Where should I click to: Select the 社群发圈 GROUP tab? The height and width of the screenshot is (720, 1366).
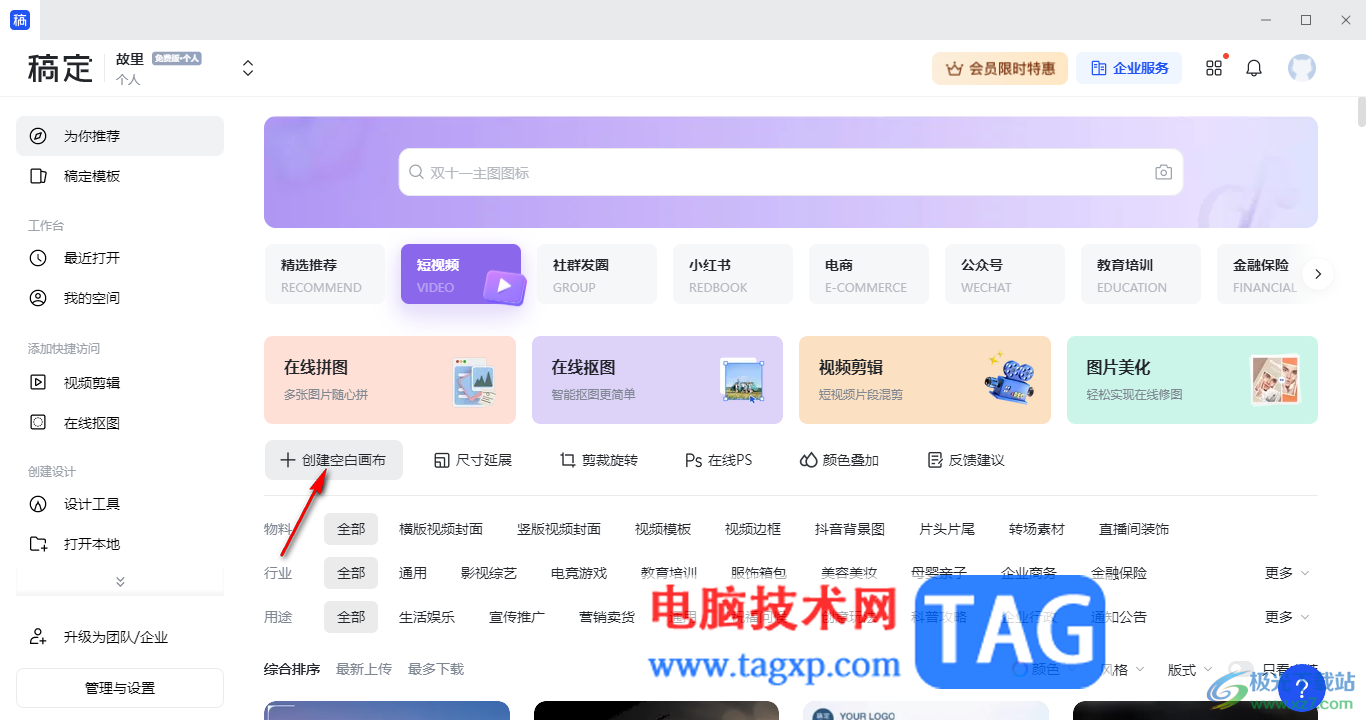point(597,274)
